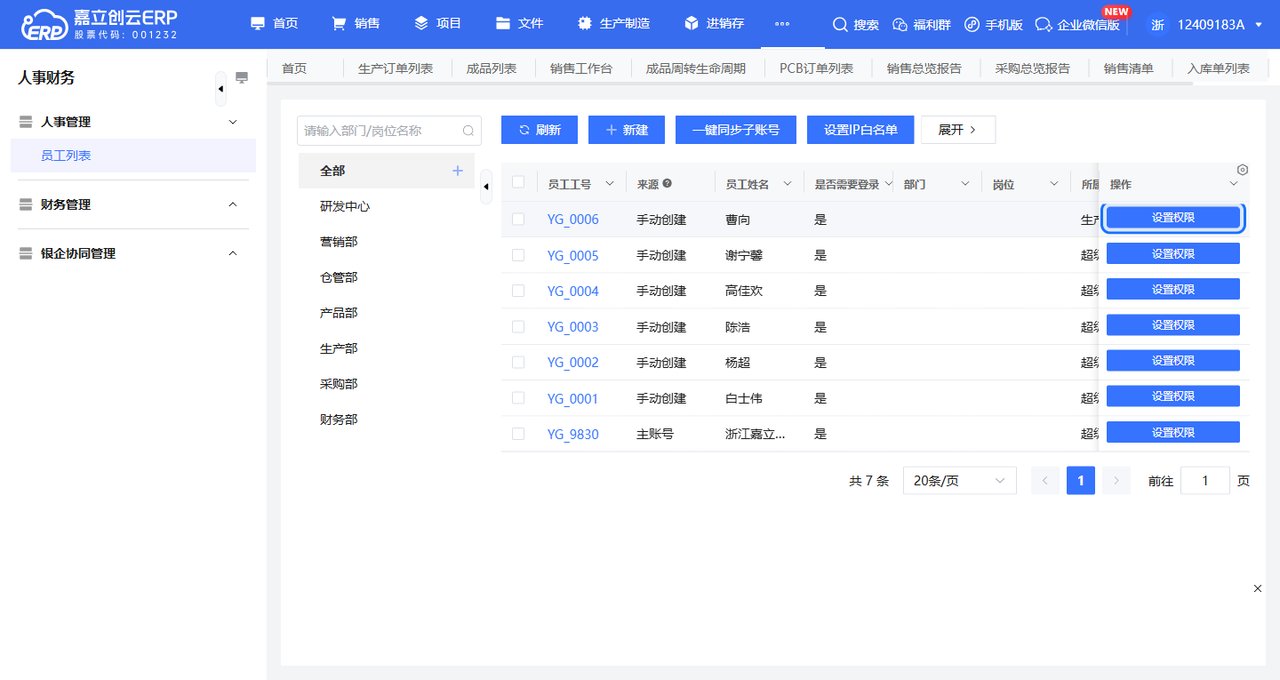Open the account 12409183A dropdown arrow
This screenshot has height=680, width=1280.
click(1258, 25)
